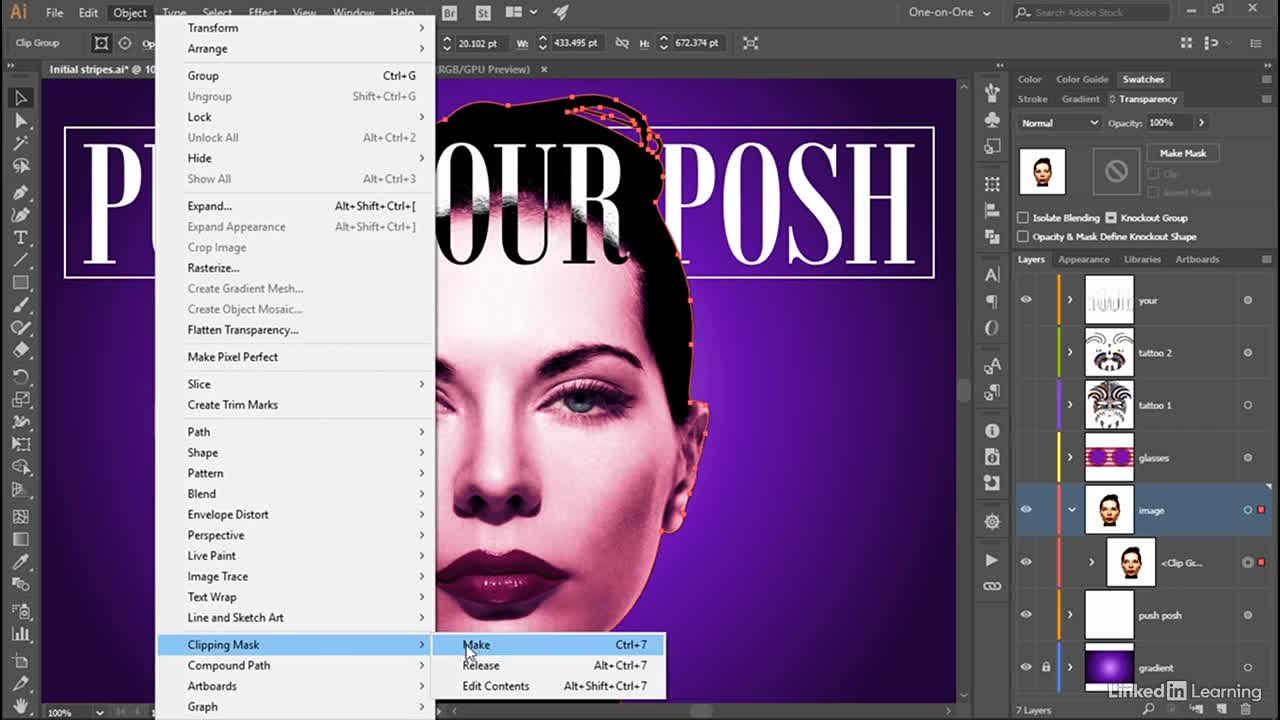
Task: Choose Edit Contents menu item
Action: point(548,686)
